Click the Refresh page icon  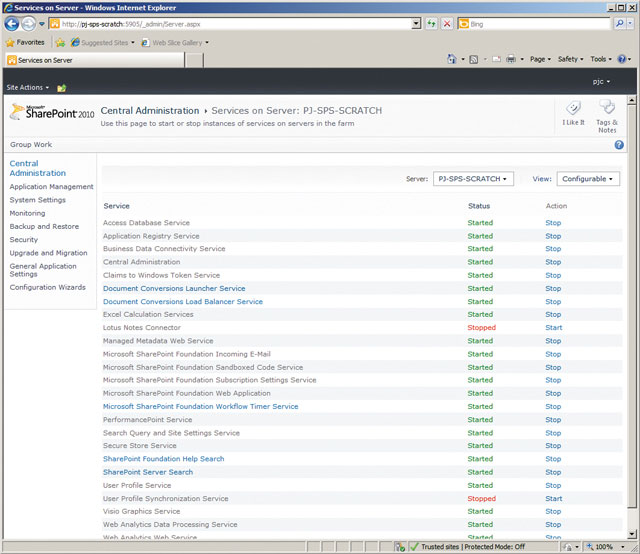[x=431, y=24]
